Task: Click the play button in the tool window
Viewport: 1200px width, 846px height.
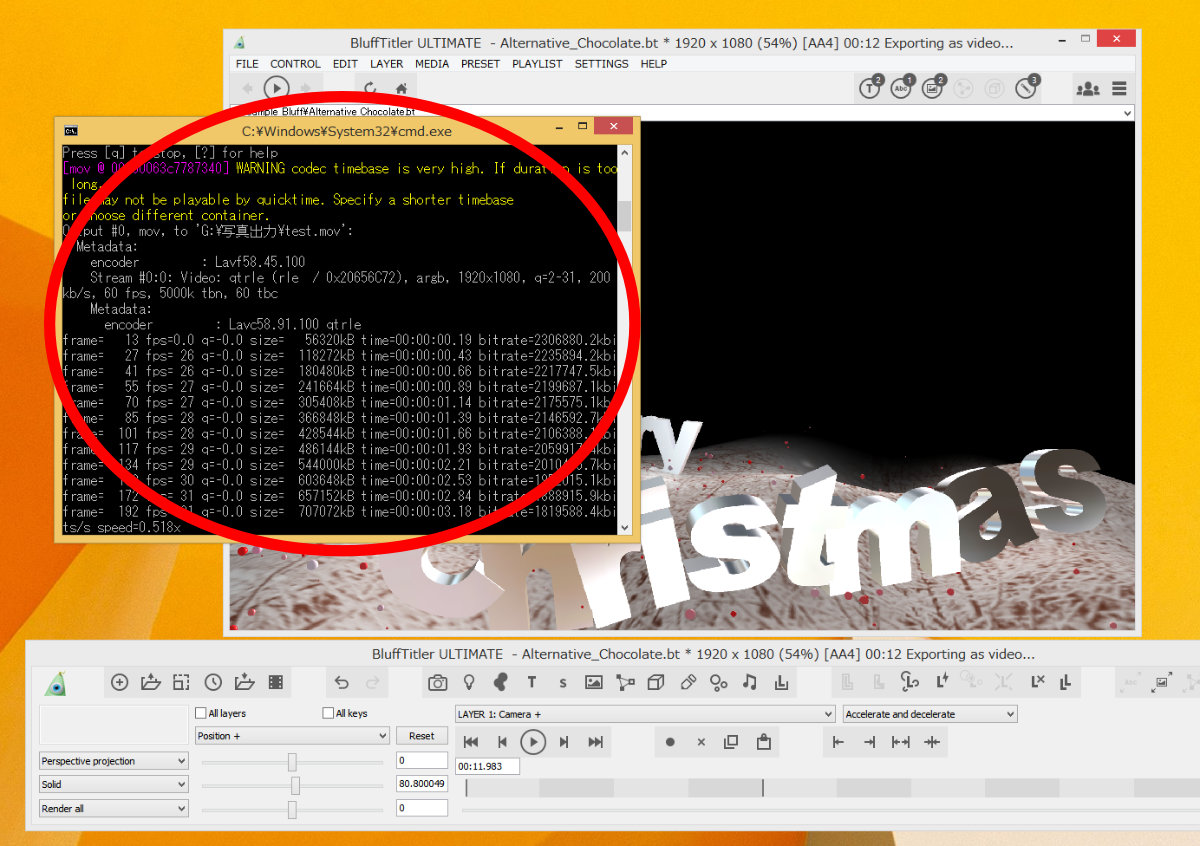Action: [x=533, y=742]
